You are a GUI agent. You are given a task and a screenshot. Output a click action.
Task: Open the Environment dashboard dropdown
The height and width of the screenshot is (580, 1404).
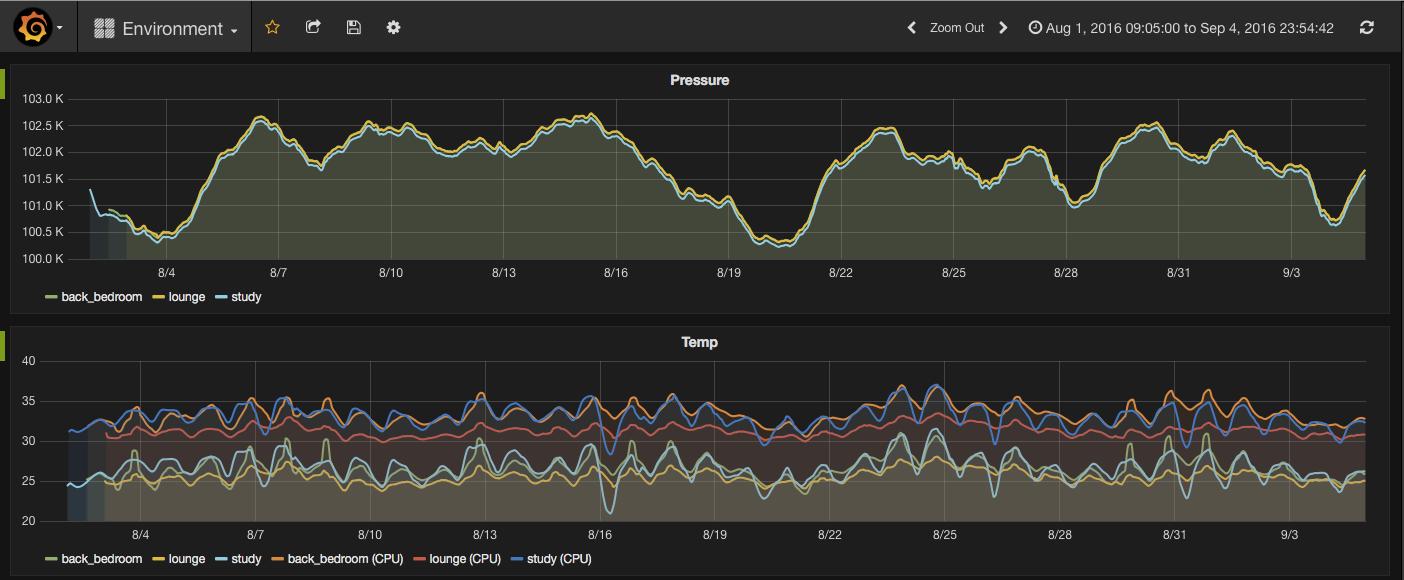[x=175, y=27]
